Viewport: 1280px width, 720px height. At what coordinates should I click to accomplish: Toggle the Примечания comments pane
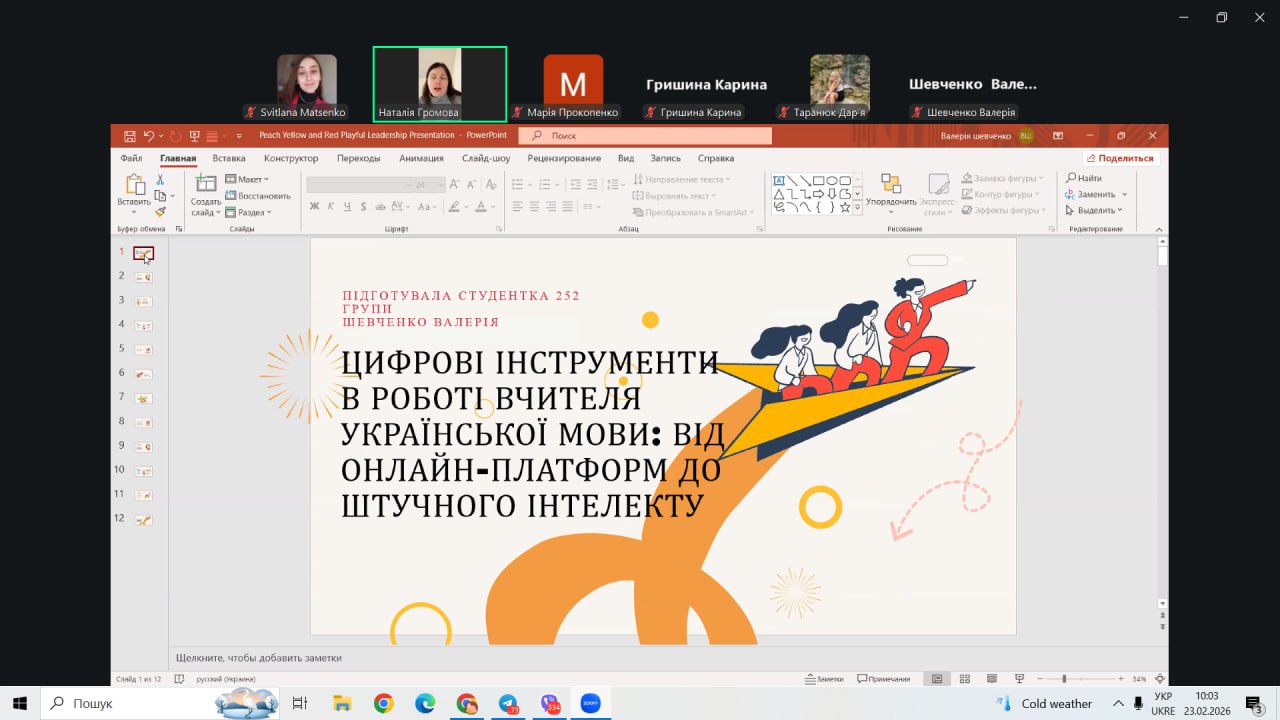(x=883, y=679)
